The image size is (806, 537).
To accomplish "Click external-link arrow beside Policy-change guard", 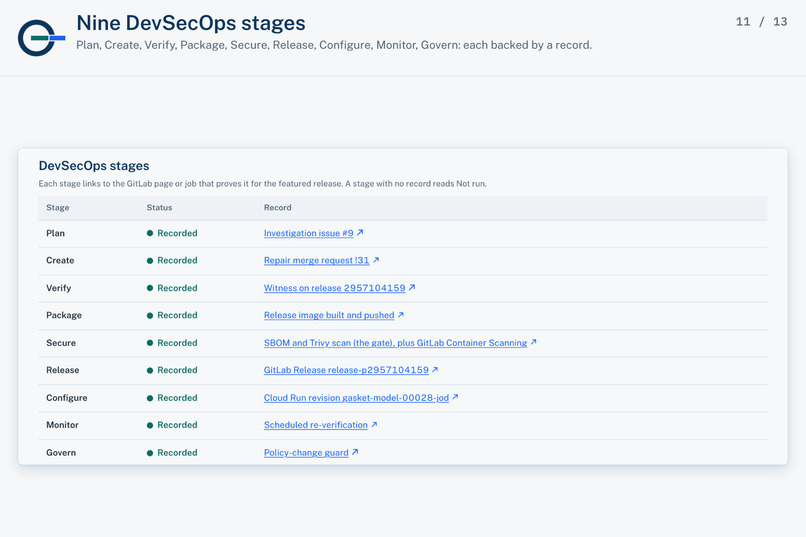I will [355, 452].
